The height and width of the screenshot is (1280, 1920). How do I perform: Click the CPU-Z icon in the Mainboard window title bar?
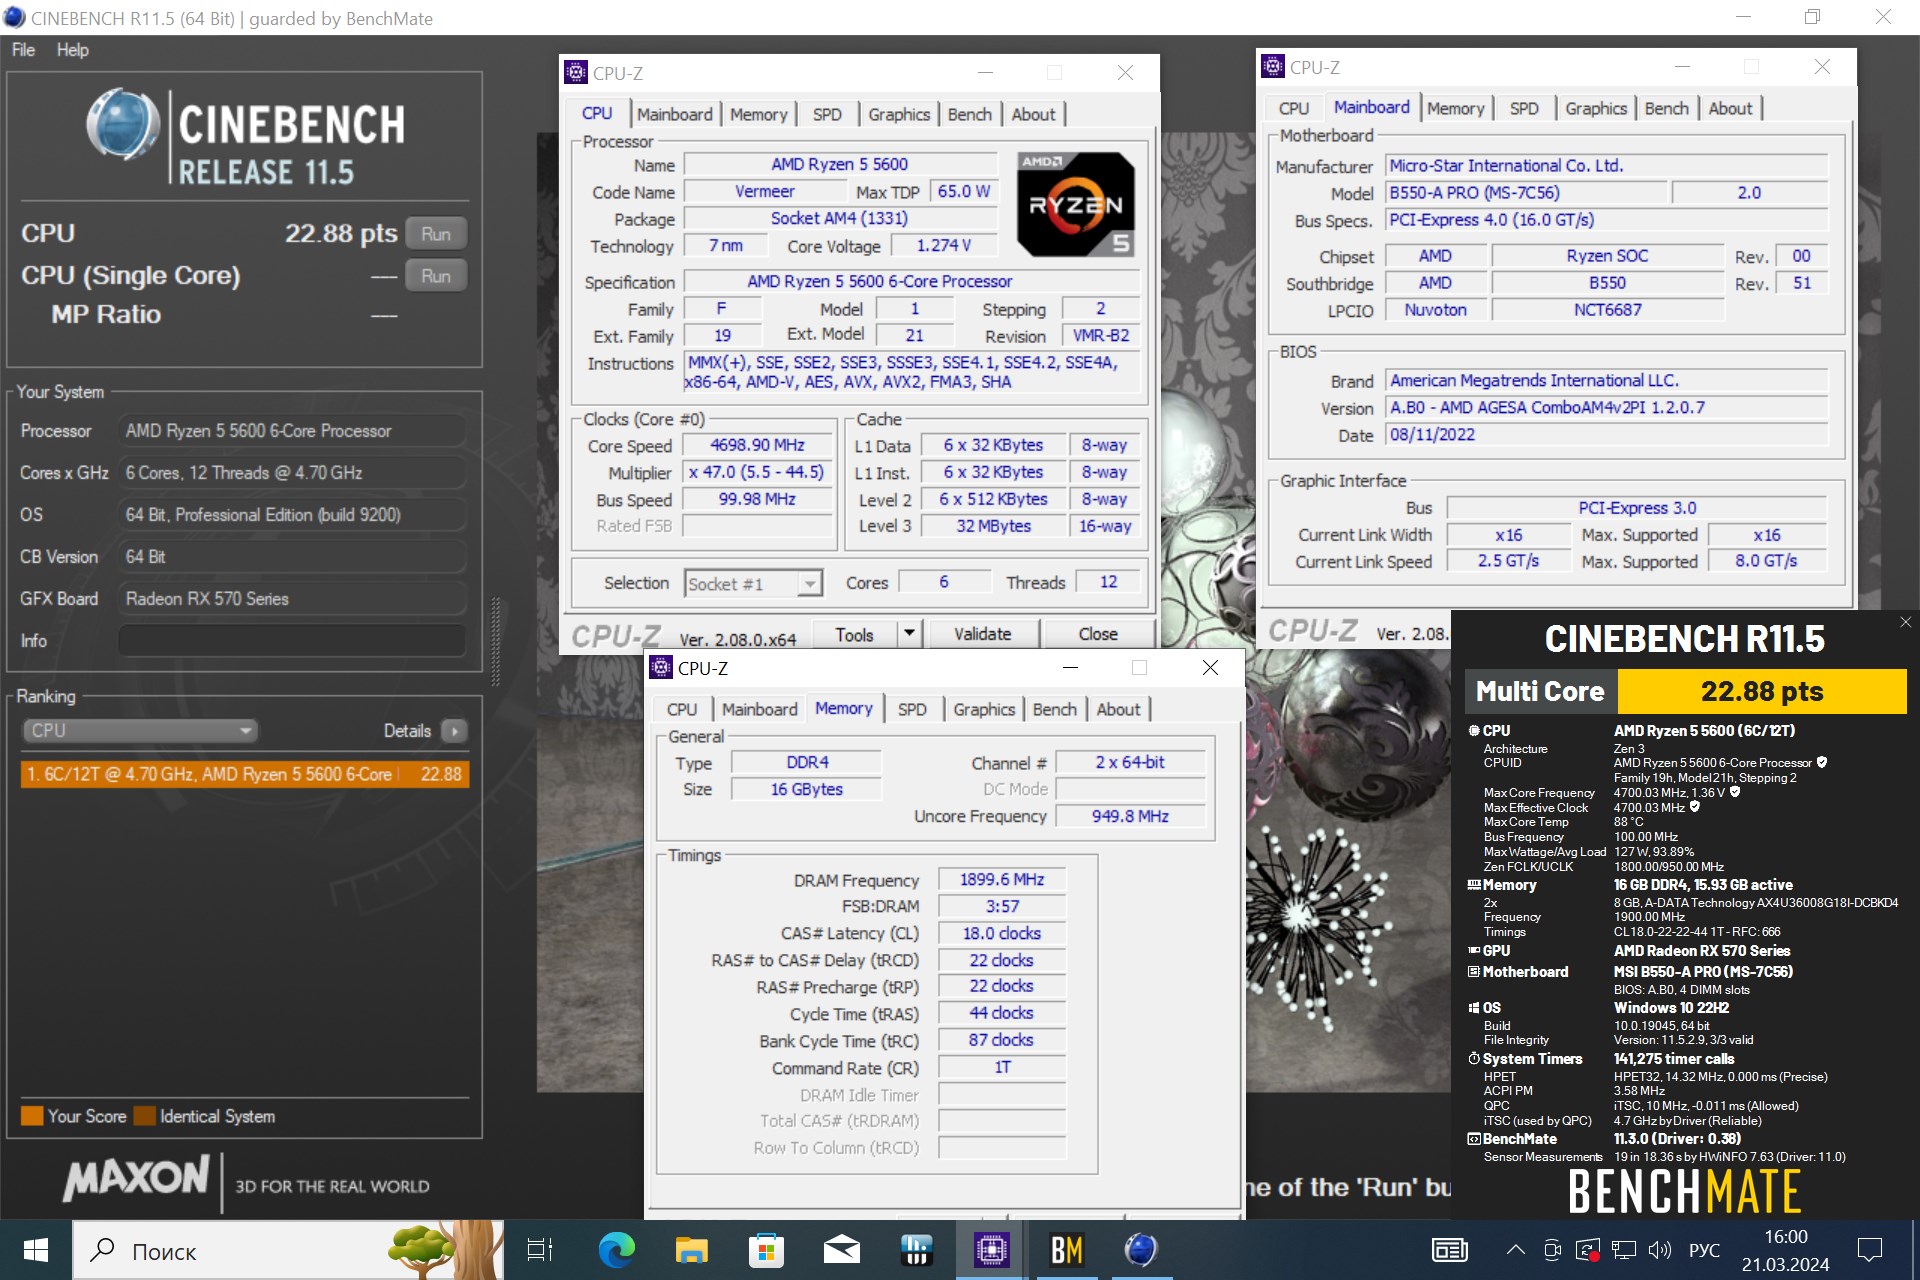tap(1273, 67)
